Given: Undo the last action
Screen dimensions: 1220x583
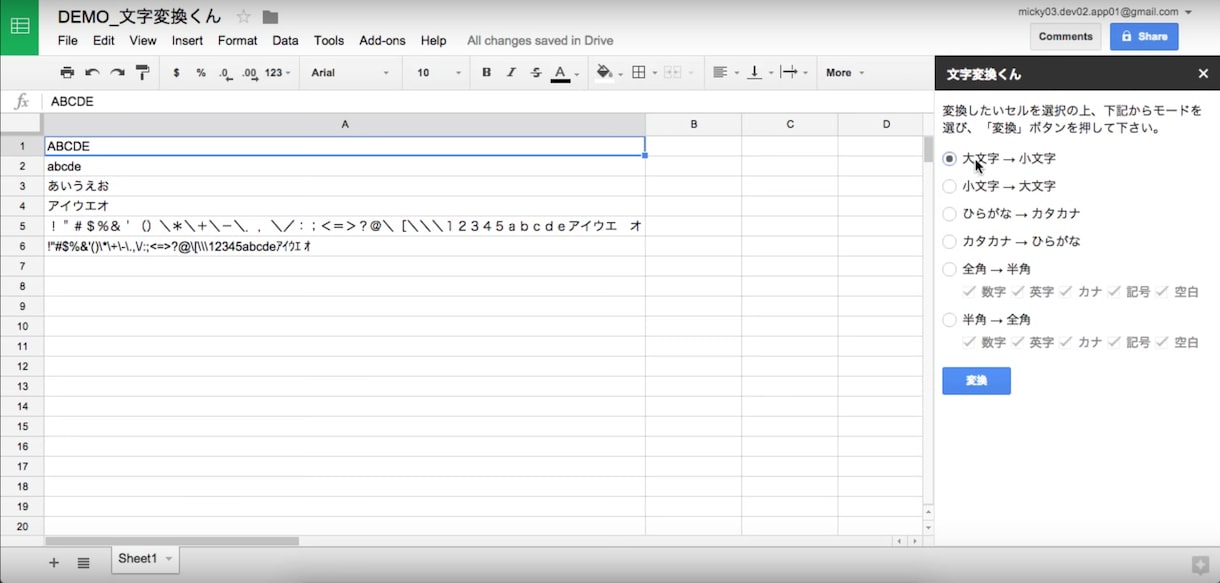Looking at the screenshot, I should (x=92, y=73).
